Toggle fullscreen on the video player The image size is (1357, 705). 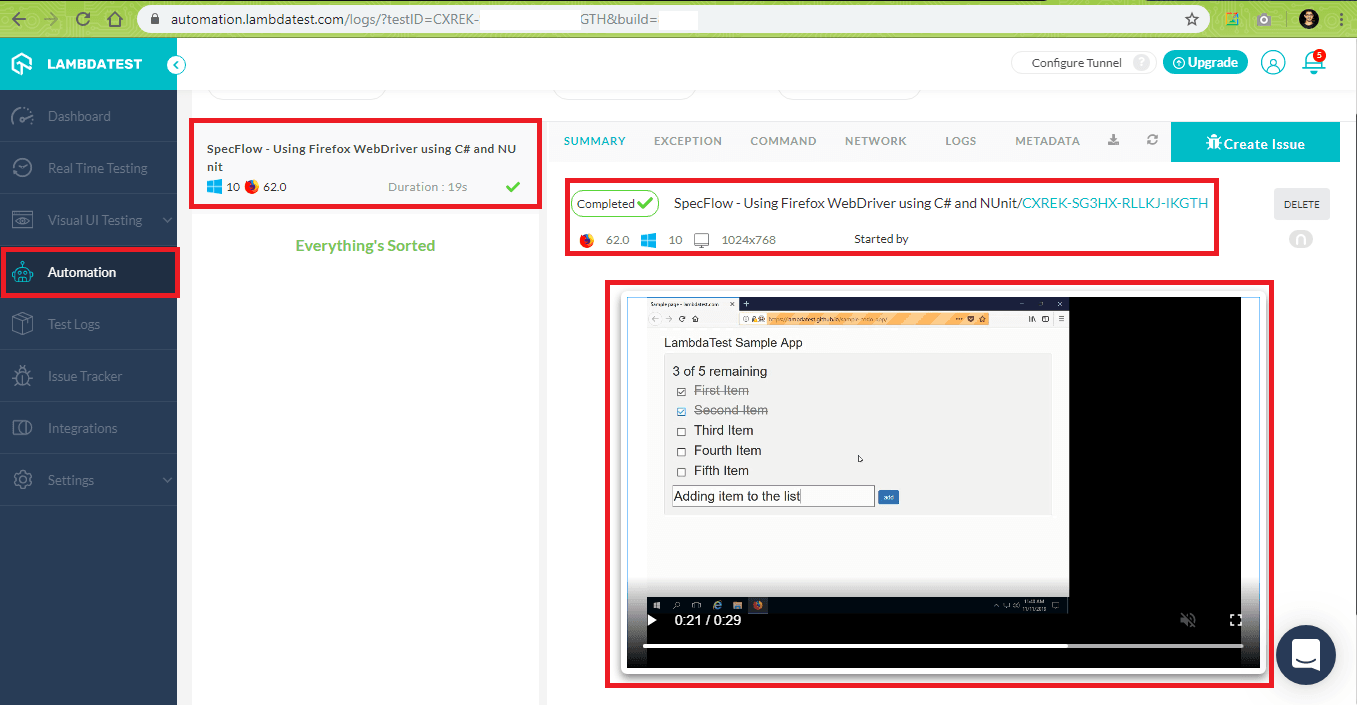[1235, 620]
